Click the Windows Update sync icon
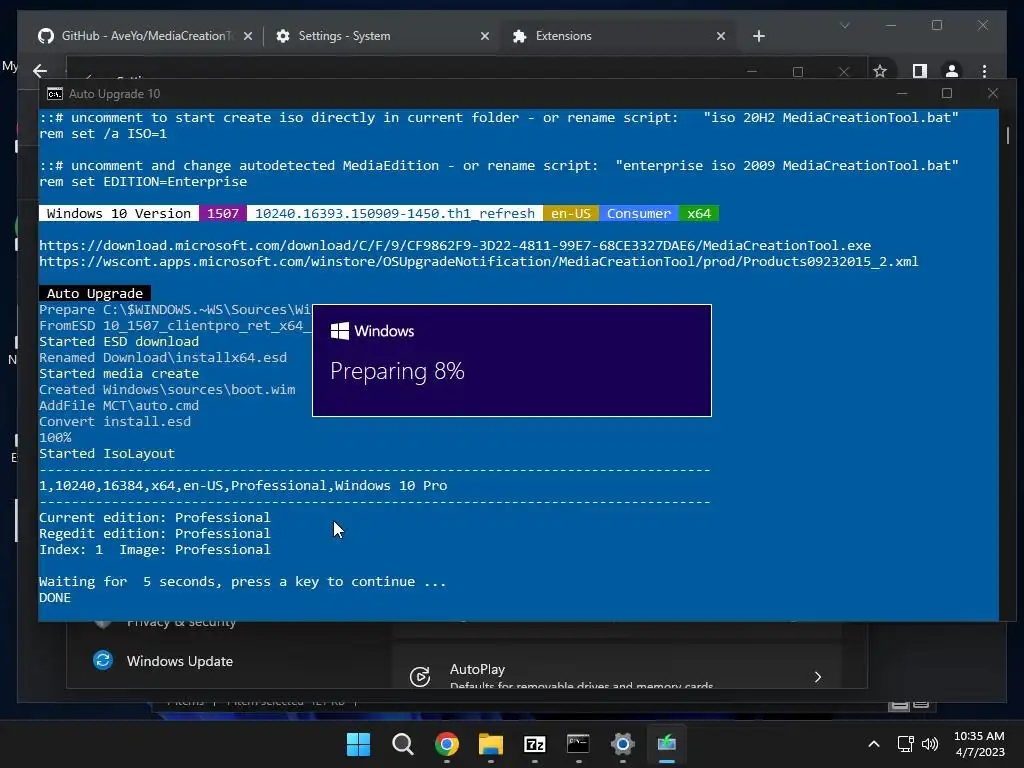This screenshot has width=1024, height=768. 103,660
